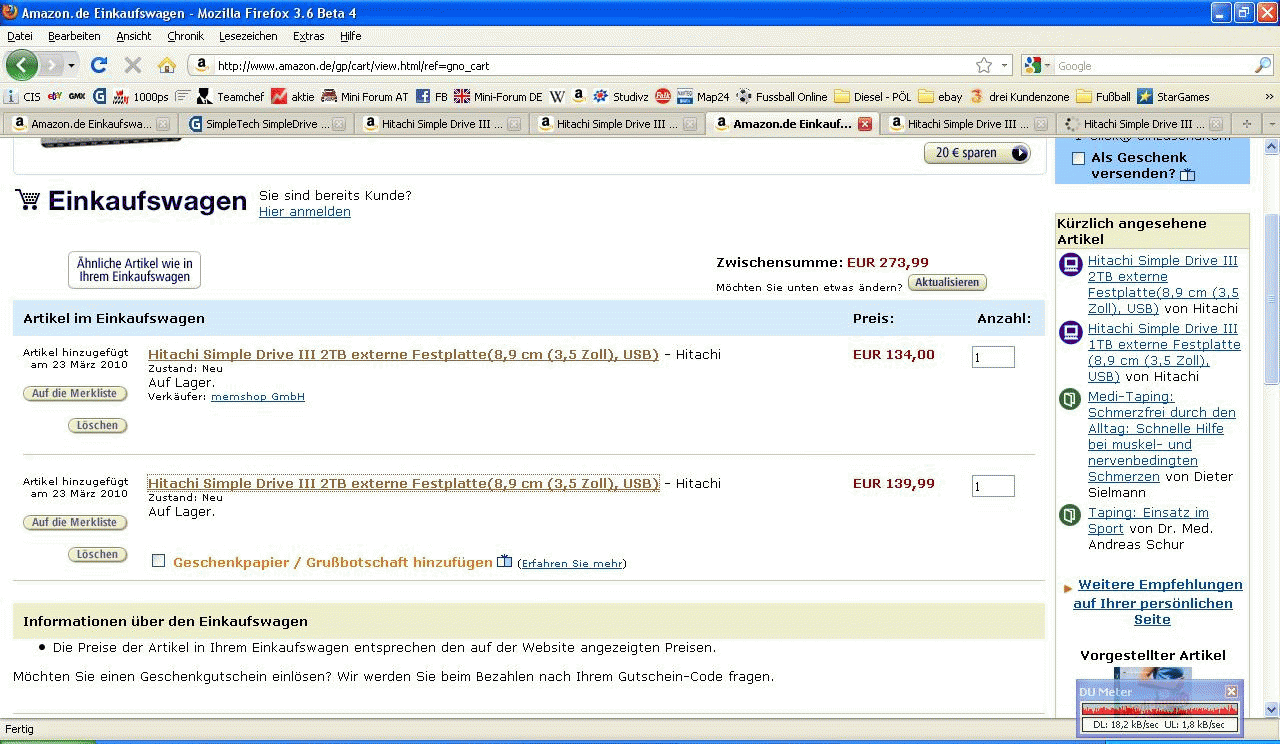Open the Fussball Online bookmark

pyautogui.click(x=782, y=97)
